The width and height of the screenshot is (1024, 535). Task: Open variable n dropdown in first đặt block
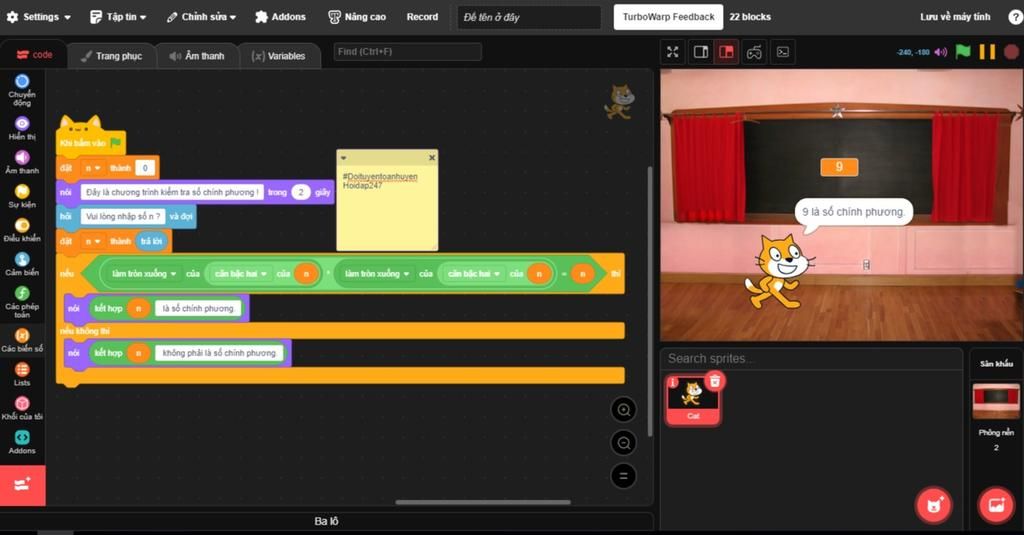click(92, 168)
